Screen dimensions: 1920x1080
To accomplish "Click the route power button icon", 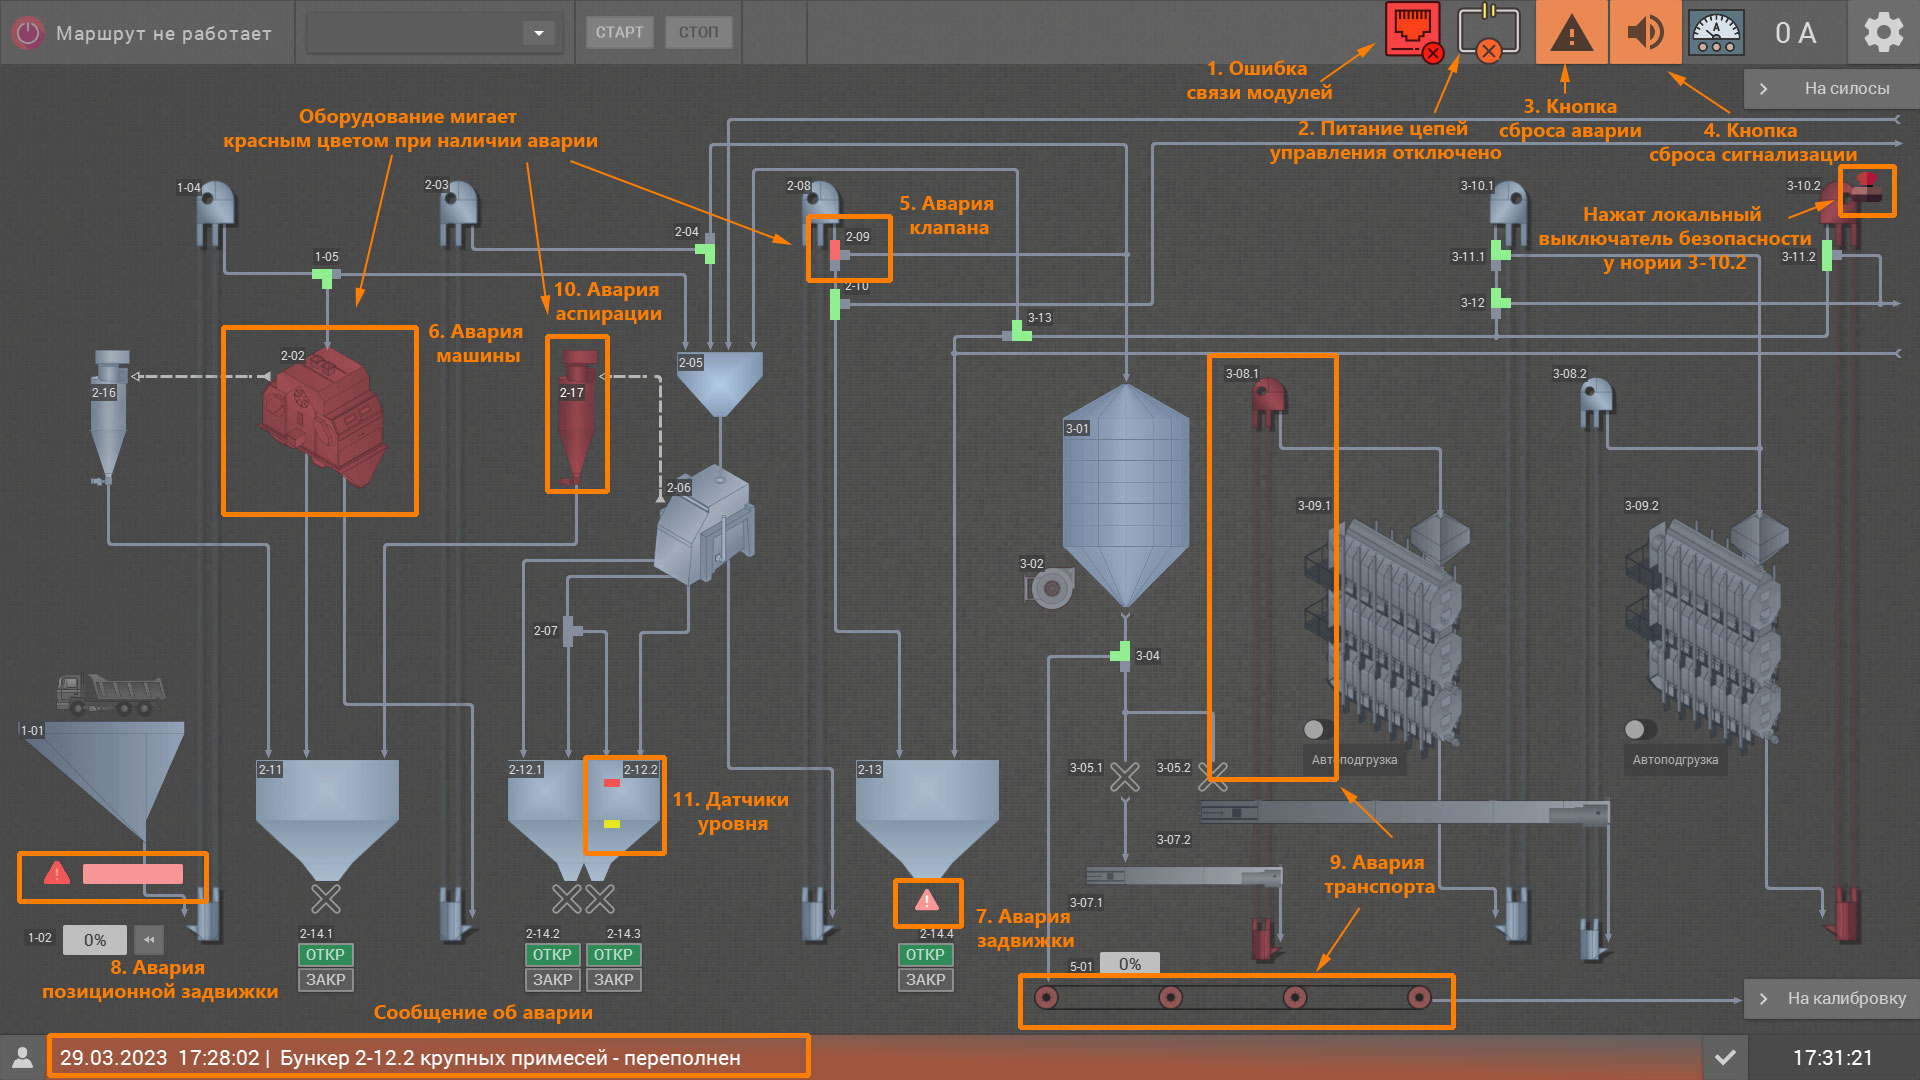I will [28, 33].
